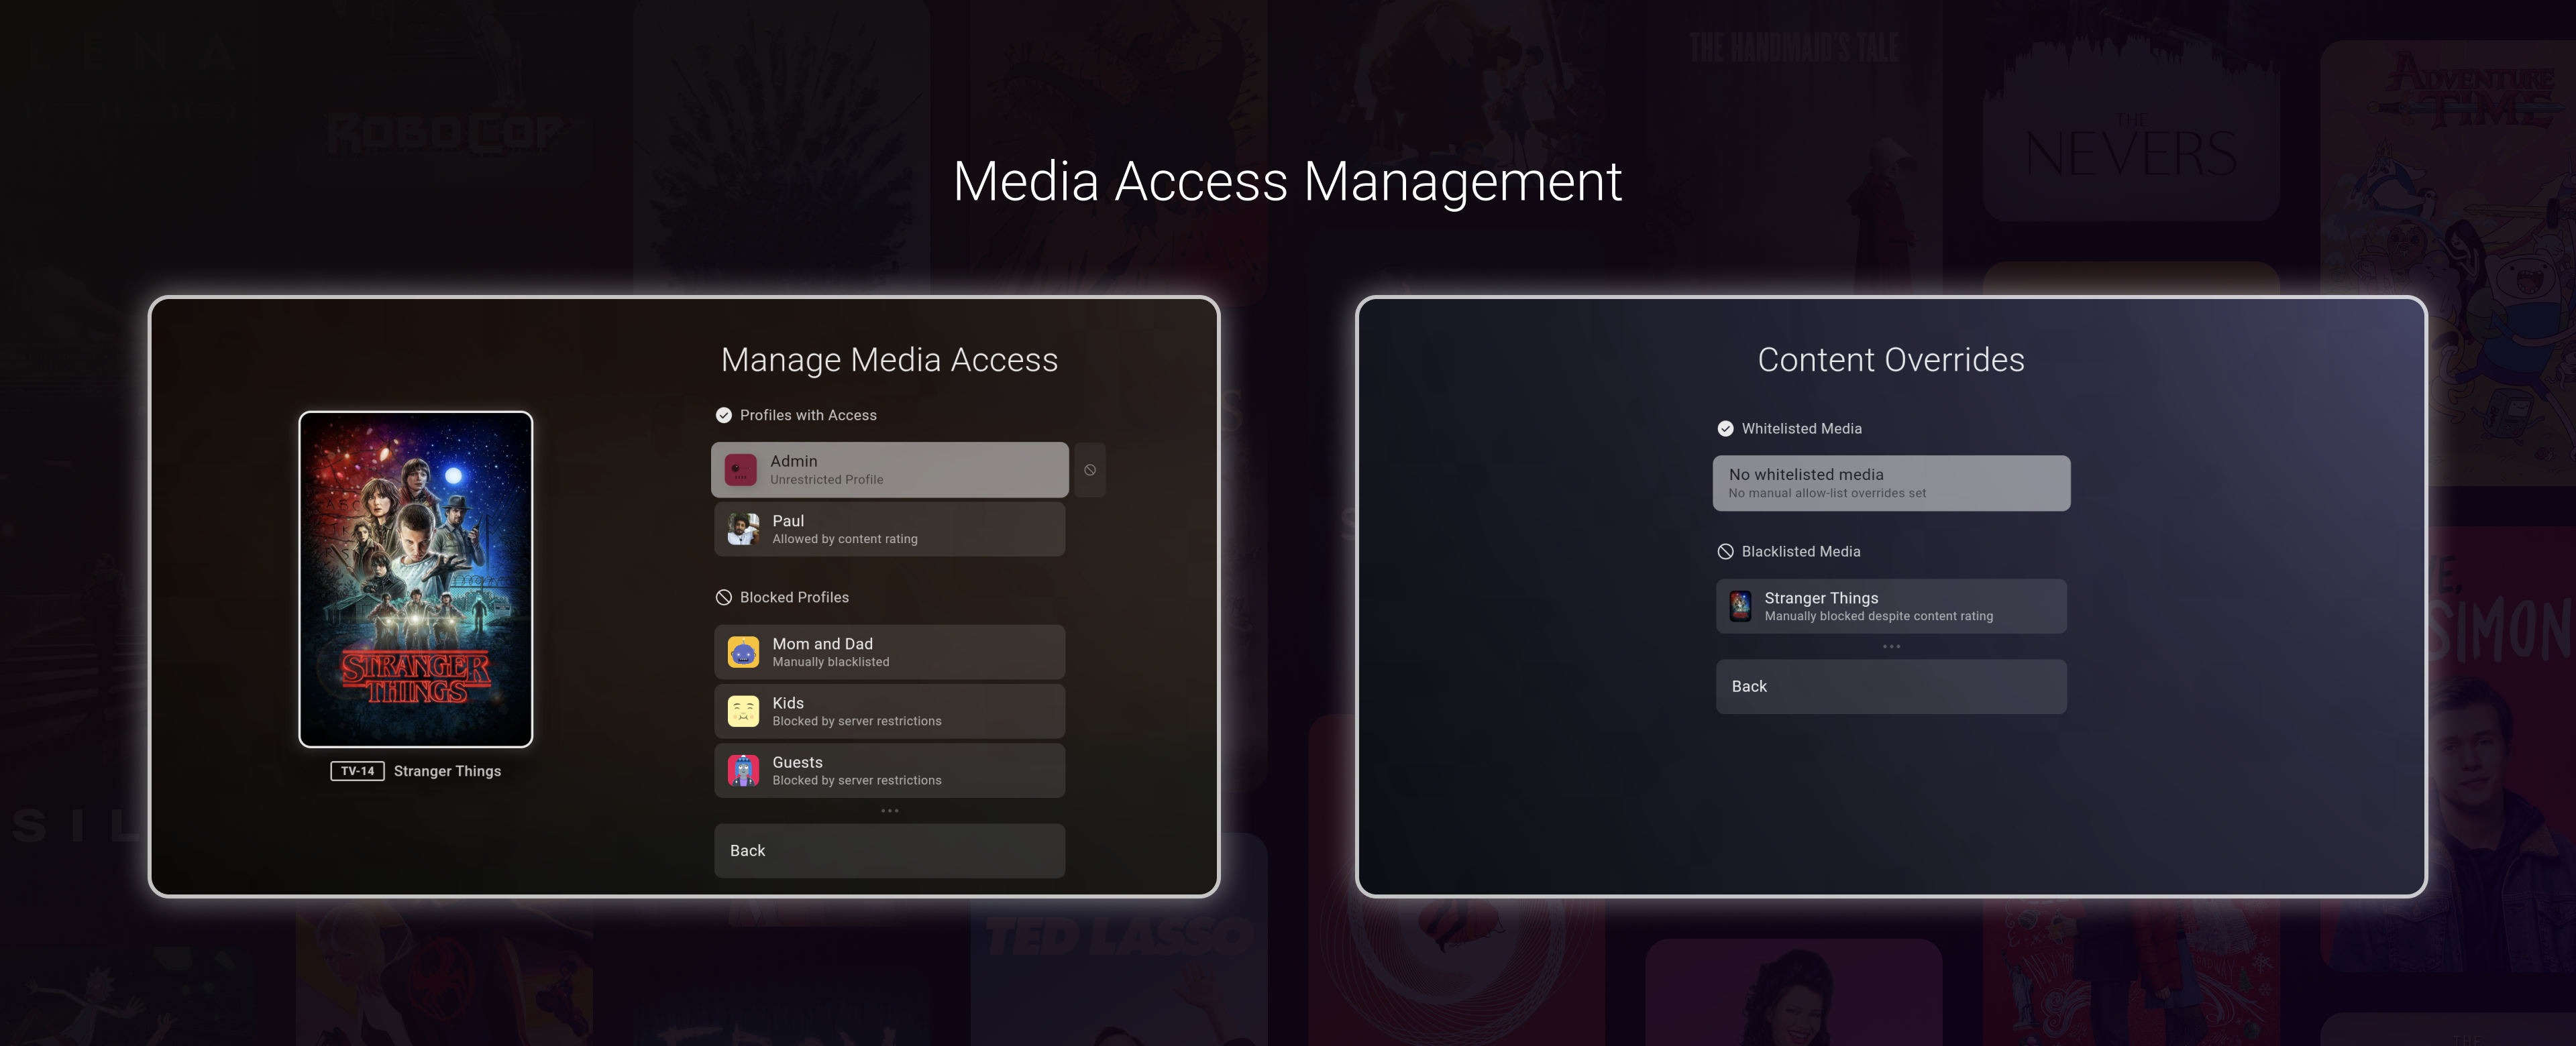Click the three dots above left Back button
The width and height of the screenshot is (2576, 1046).
889,811
